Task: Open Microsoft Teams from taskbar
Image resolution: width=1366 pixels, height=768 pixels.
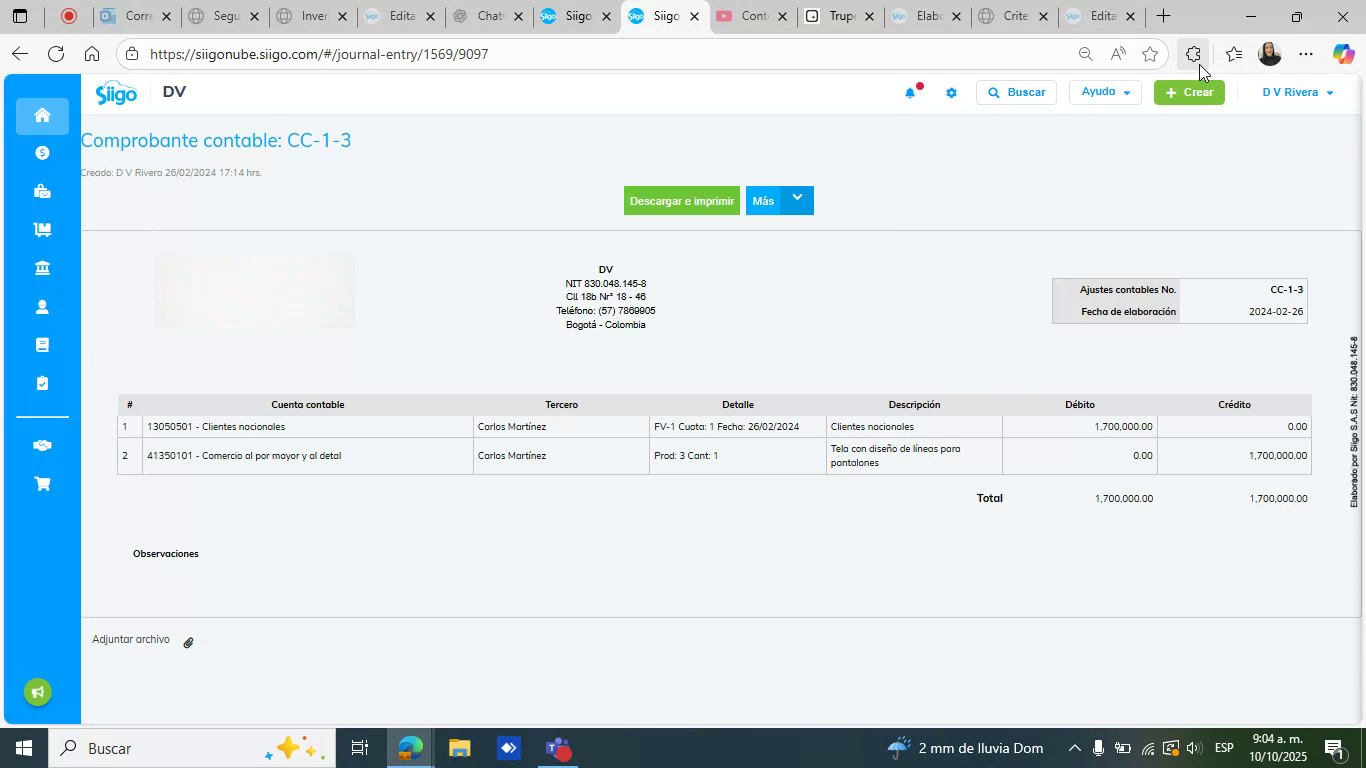Action: 558,748
